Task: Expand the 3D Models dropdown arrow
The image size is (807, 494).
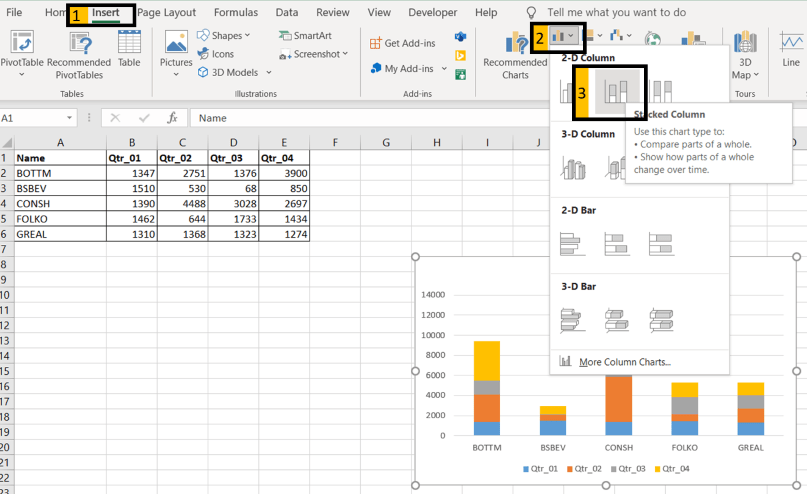Action: click(x=269, y=73)
